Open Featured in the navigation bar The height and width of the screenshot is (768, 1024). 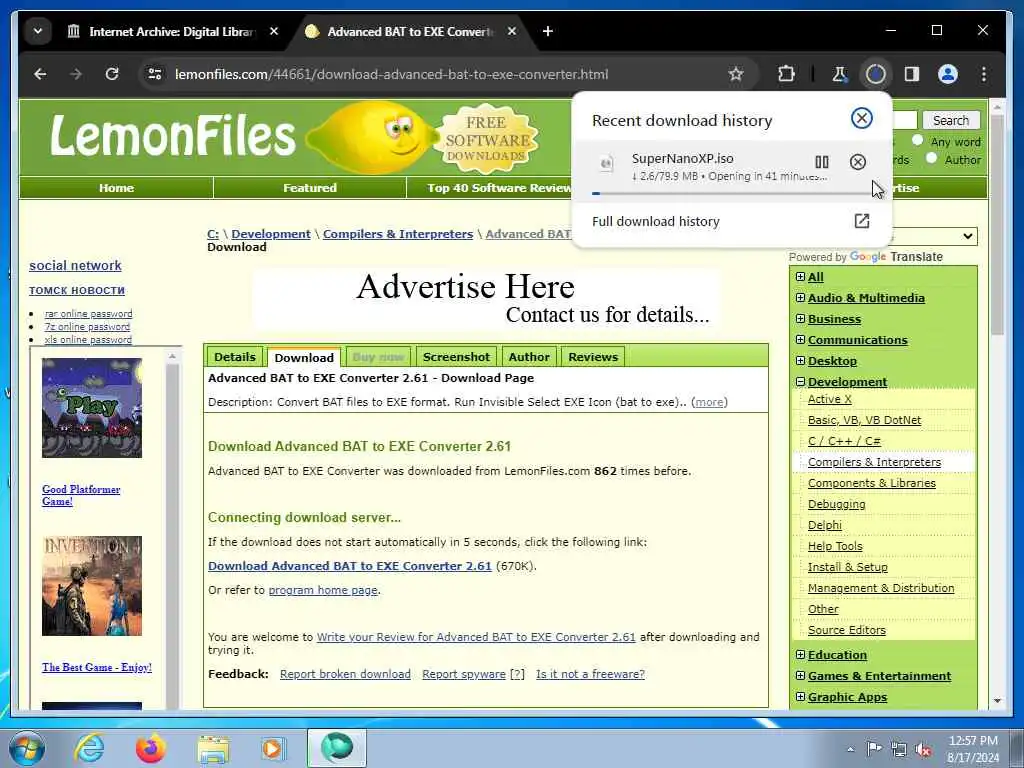(x=310, y=188)
